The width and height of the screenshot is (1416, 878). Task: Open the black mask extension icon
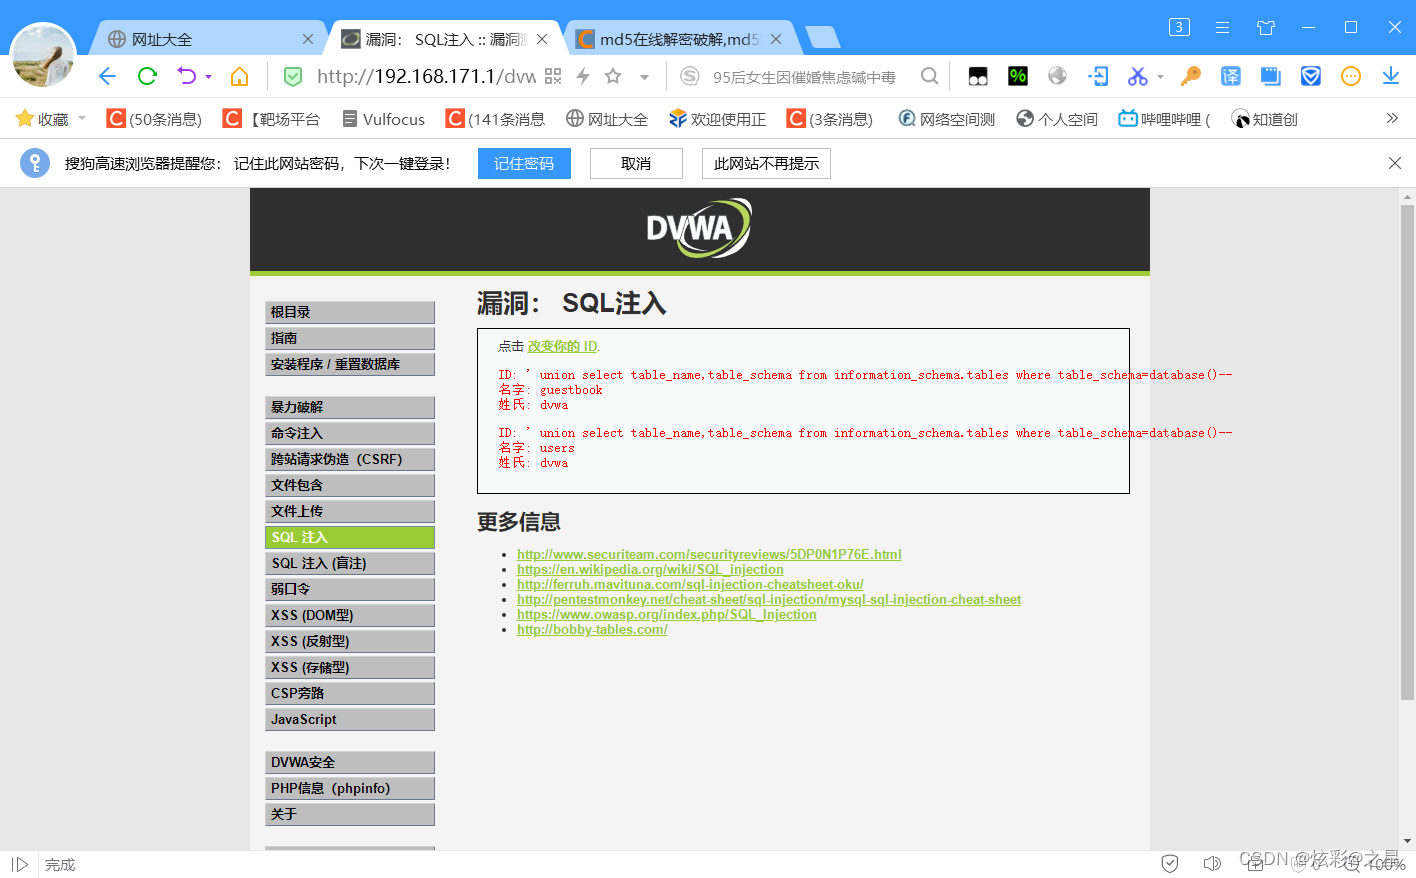point(978,76)
